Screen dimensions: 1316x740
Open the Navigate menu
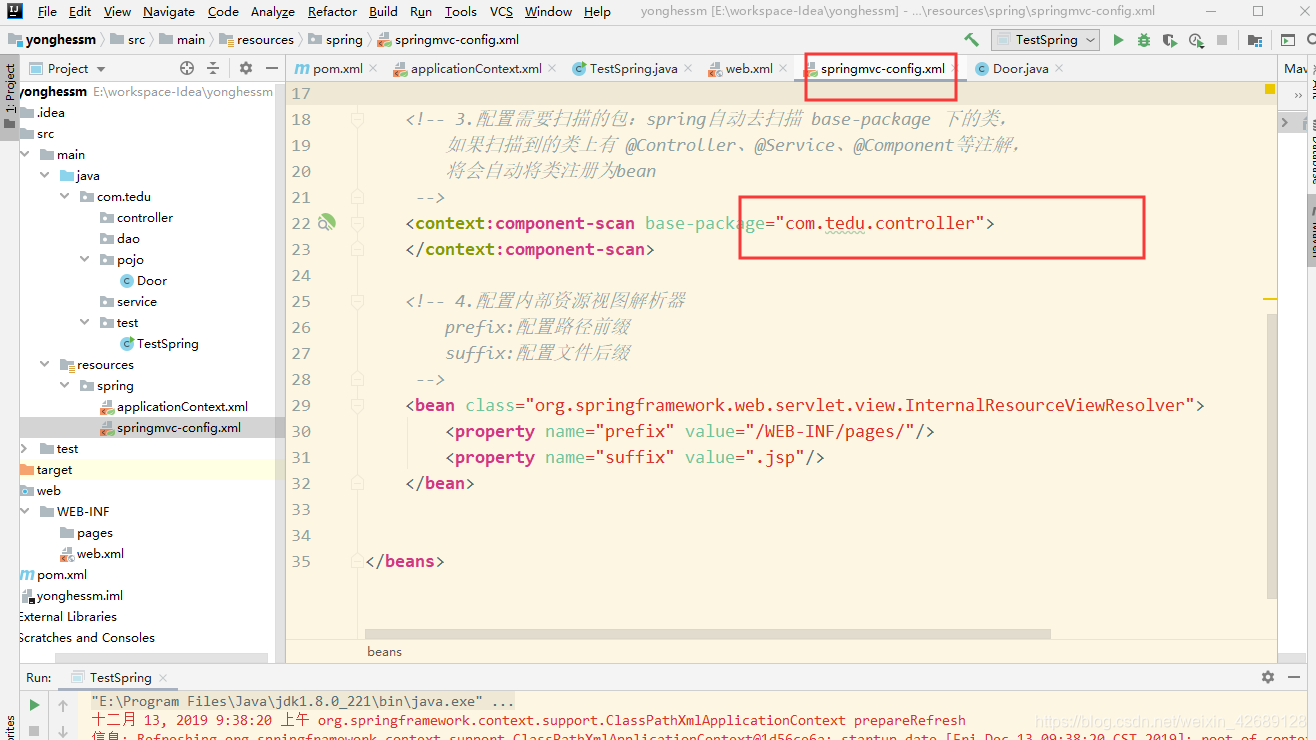tap(169, 12)
